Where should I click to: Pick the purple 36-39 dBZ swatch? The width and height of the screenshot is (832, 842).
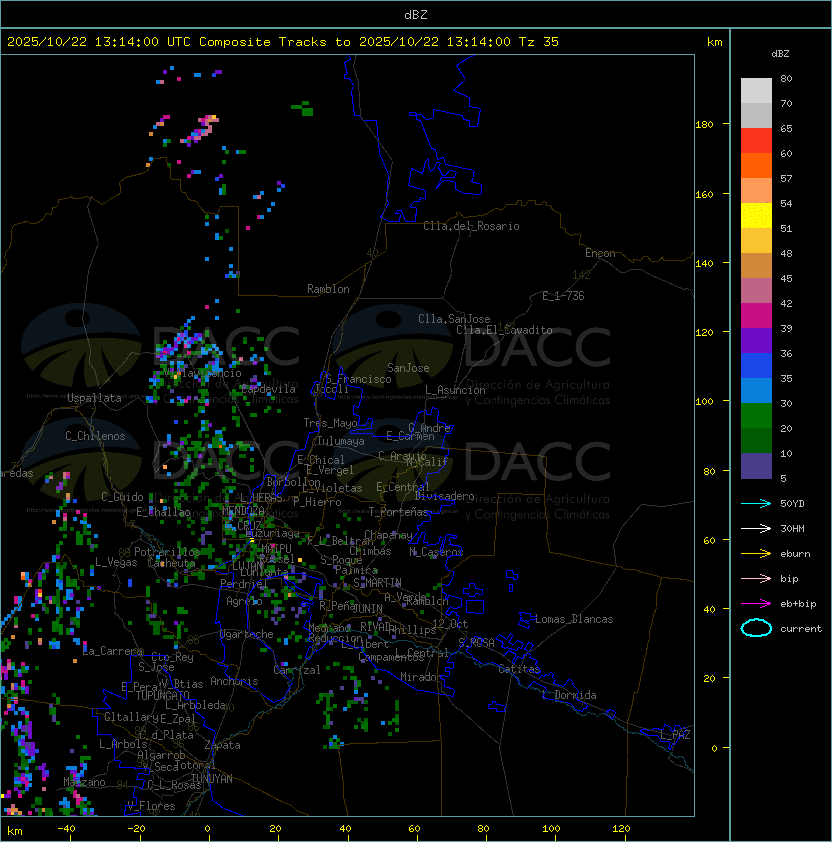pyautogui.click(x=756, y=340)
